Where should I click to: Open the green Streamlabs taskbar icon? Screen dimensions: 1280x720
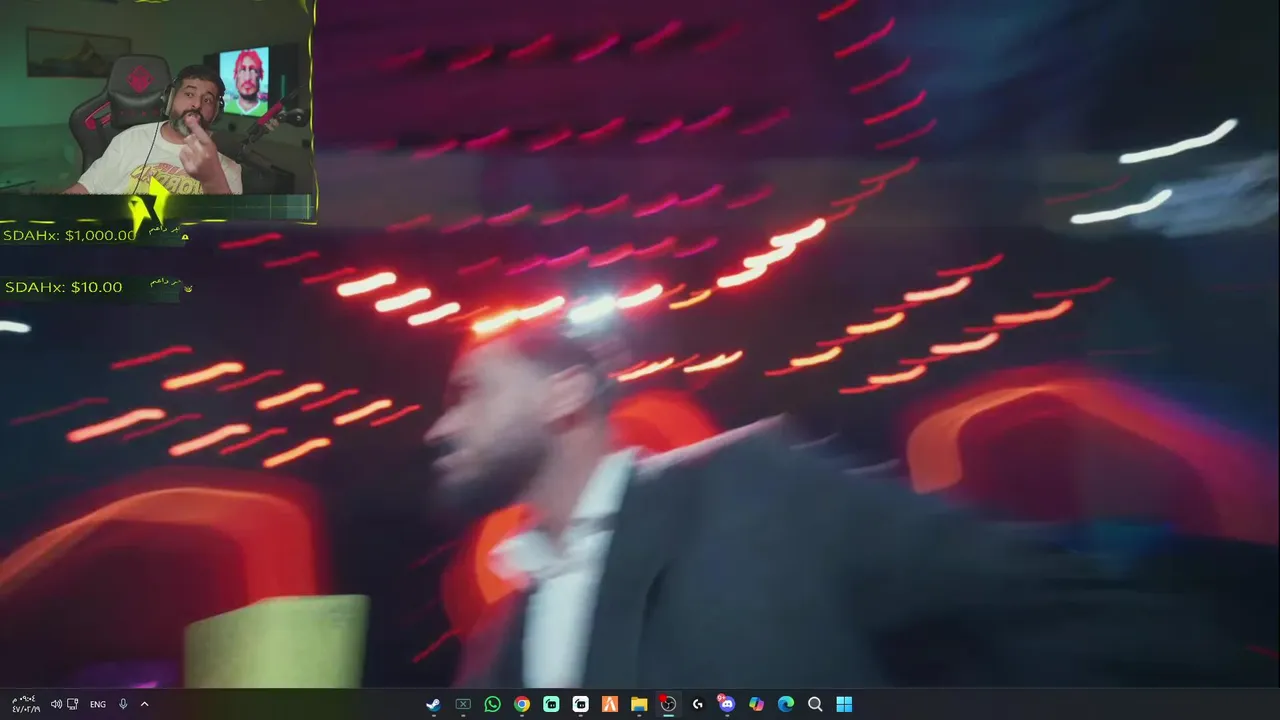551,704
